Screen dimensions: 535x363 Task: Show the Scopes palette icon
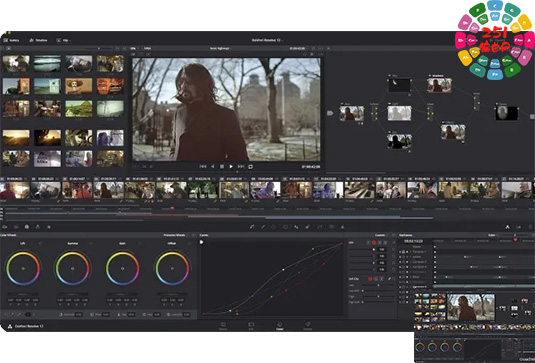(519, 227)
